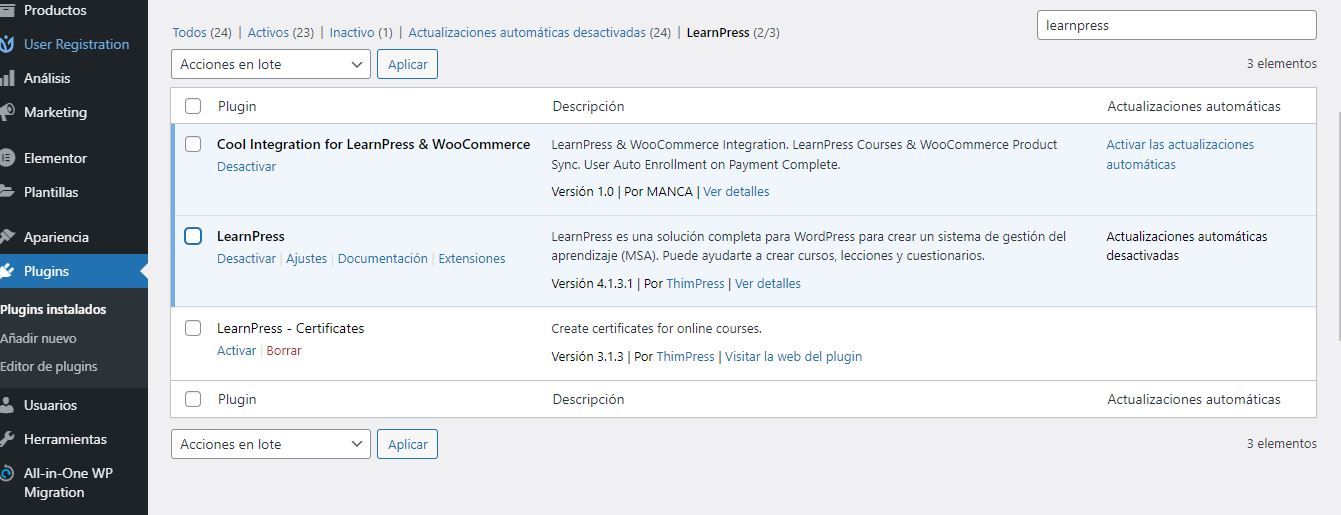Image resolution: width=1341 pixels, height=515 pixels.
Task: Open the Marketing menu item
Action: pyautogui.click(x=55, y=112)
